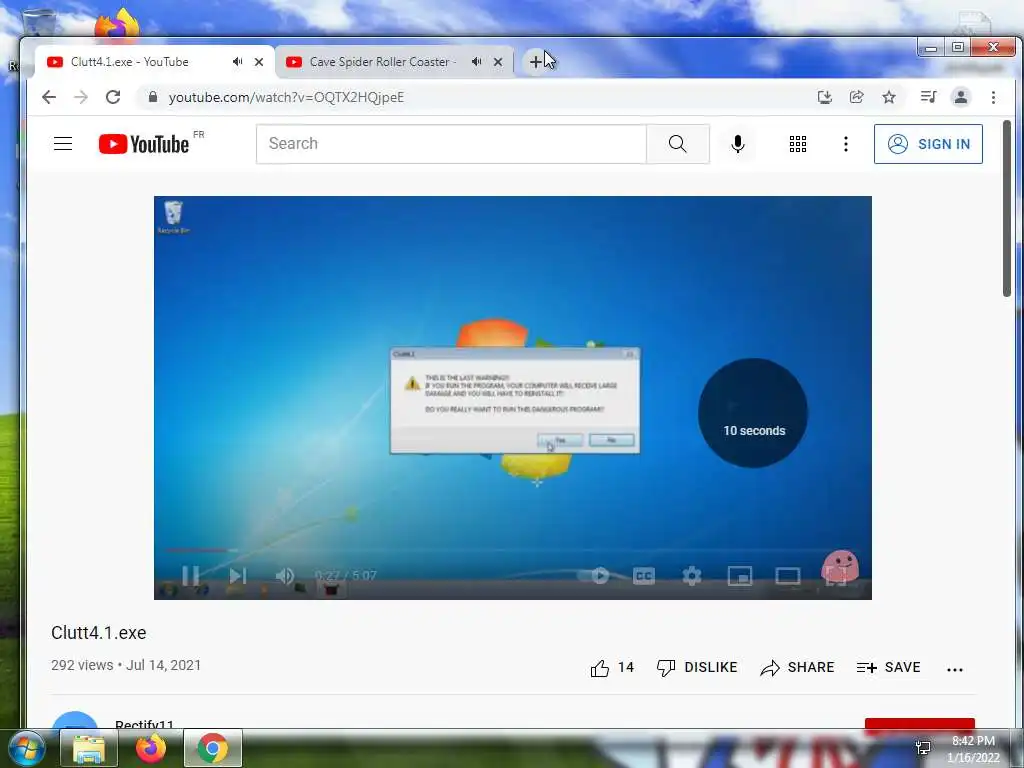
Task: Toggle the autoplay switch in the player
Action: point(595,575)
